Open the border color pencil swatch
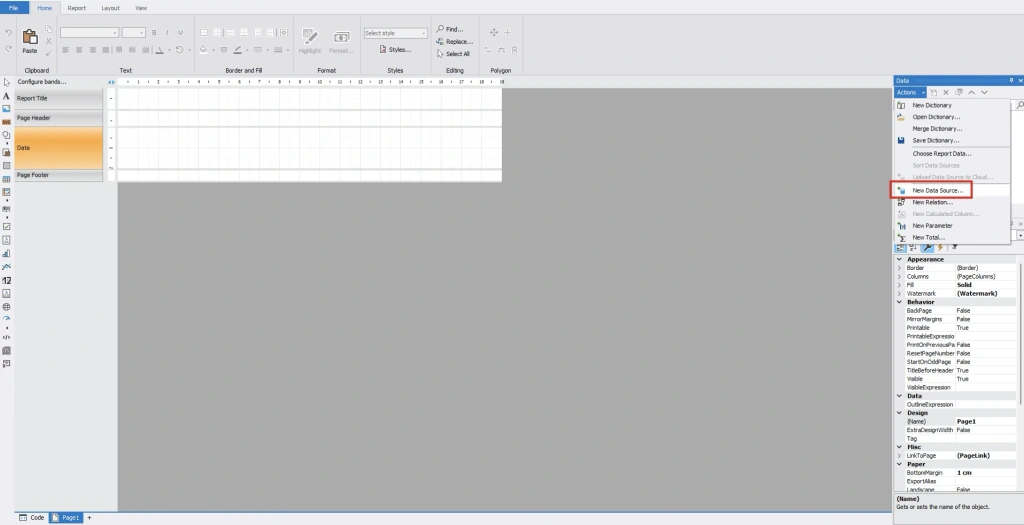This screenshot has width=1024, height=525. (x=238, y=50)
